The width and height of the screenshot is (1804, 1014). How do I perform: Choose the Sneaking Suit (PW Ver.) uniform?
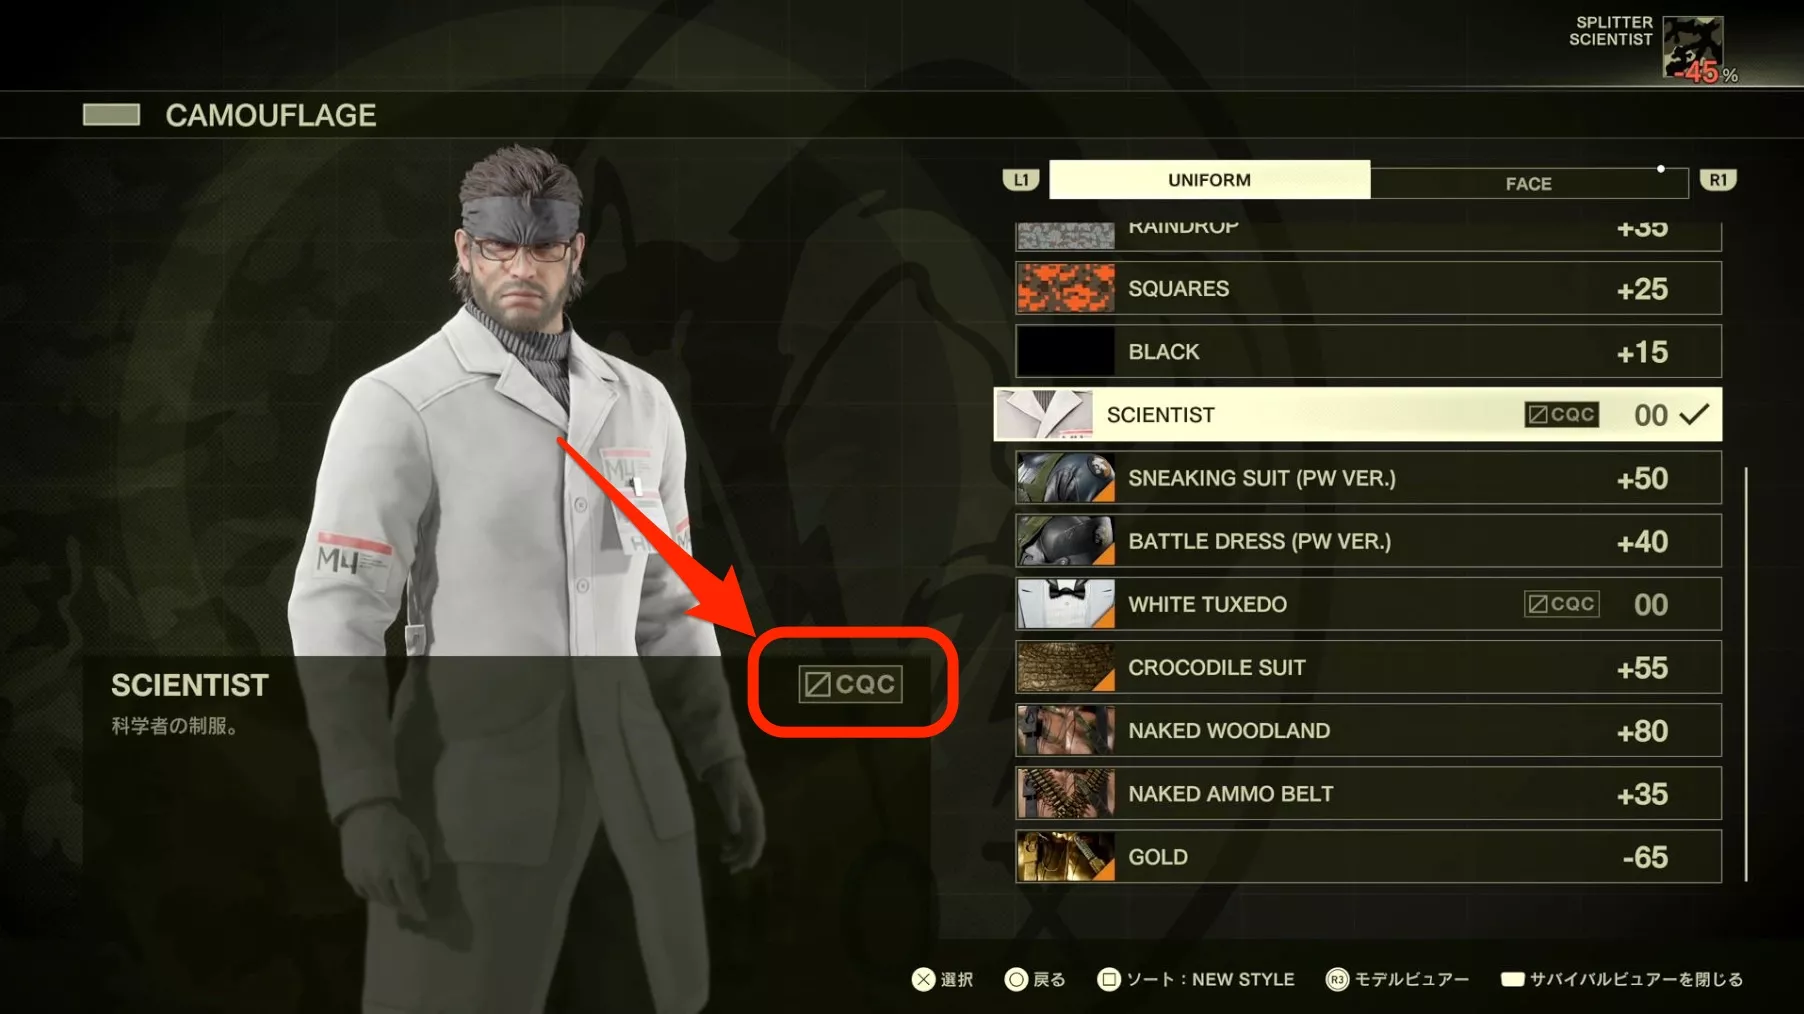tap(1368, 478)
